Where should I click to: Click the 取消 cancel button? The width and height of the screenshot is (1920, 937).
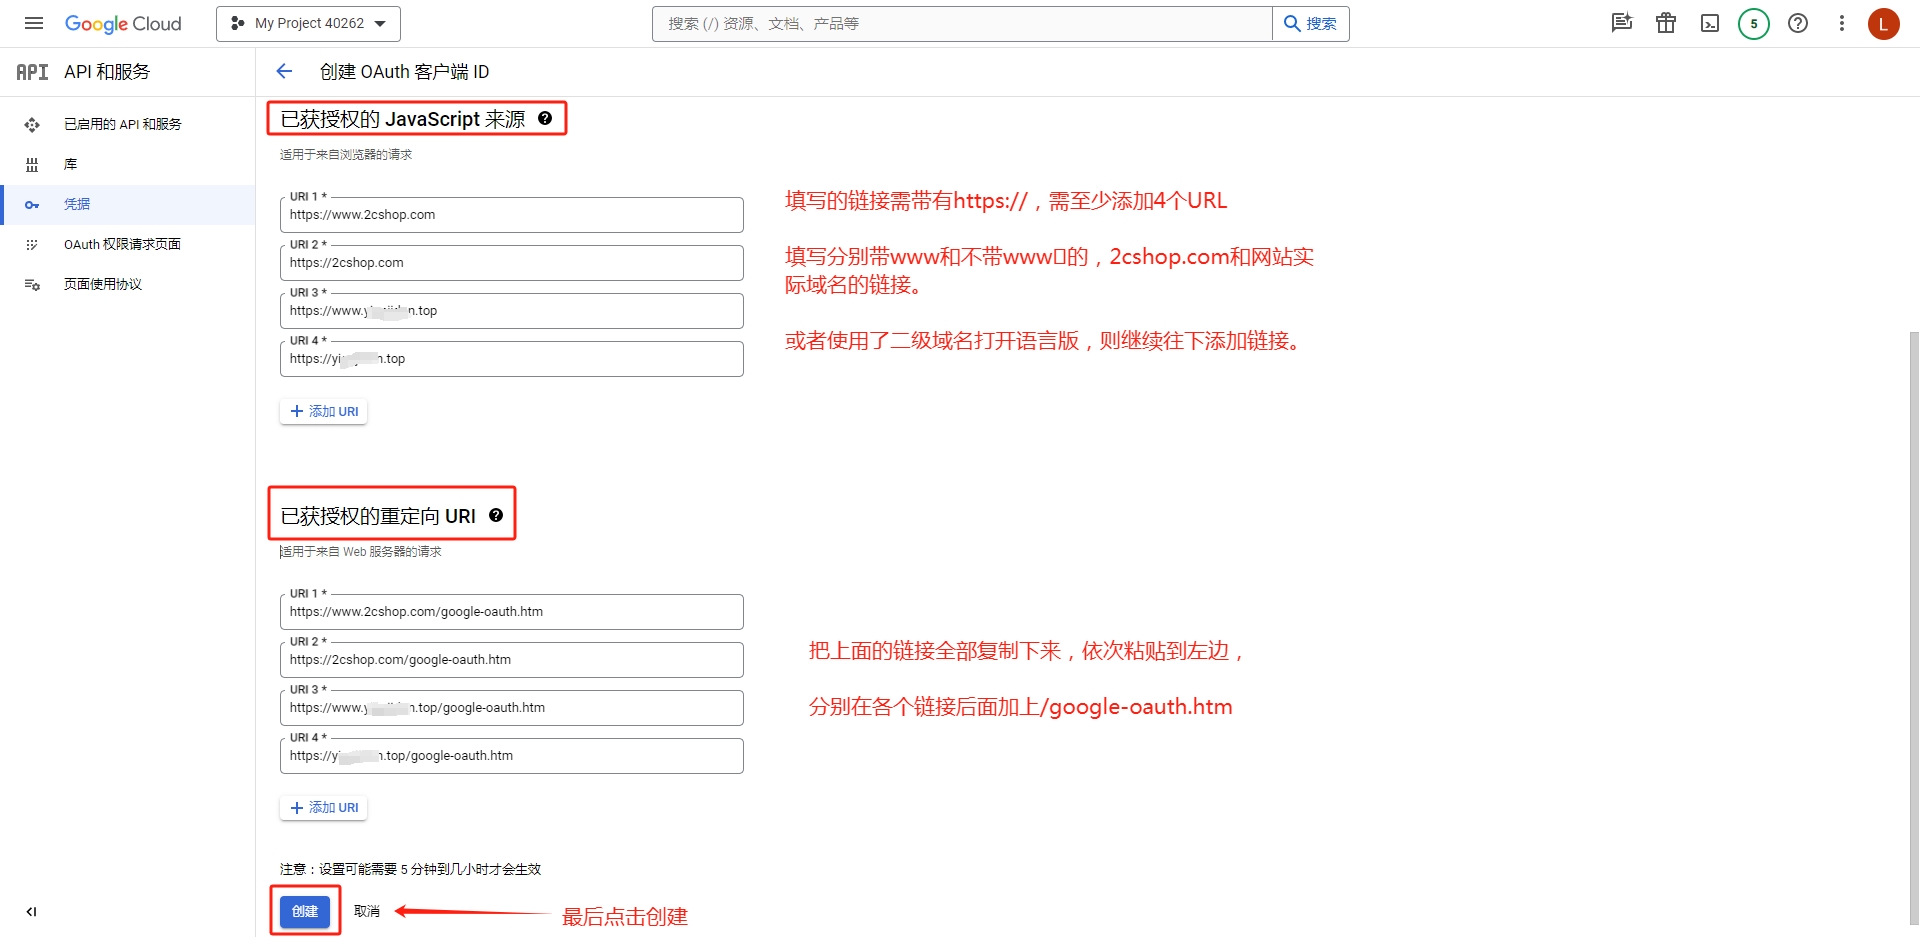click(x=367, y=911)
